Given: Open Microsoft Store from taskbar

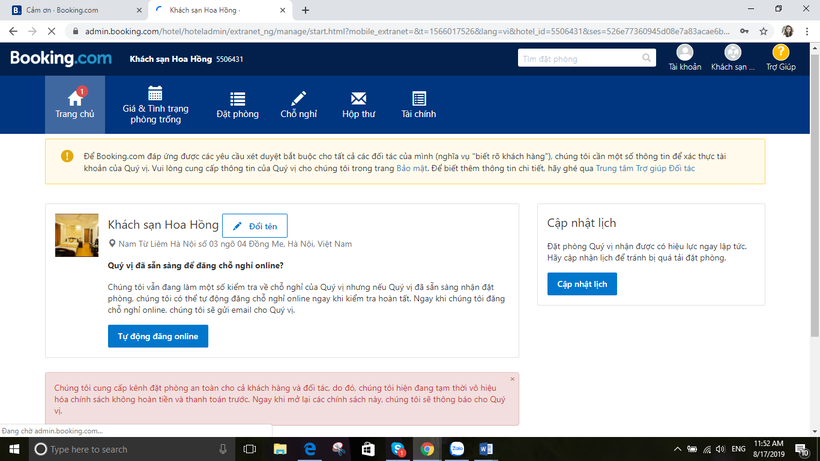Looking at the screenshot, I should point(368,449).
